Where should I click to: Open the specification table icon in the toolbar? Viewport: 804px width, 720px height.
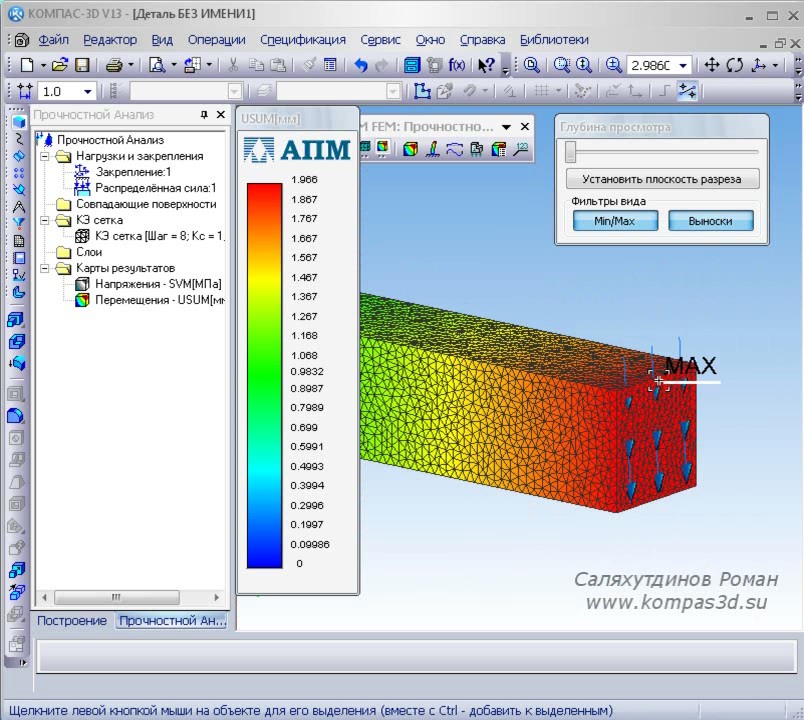[331, 65]
